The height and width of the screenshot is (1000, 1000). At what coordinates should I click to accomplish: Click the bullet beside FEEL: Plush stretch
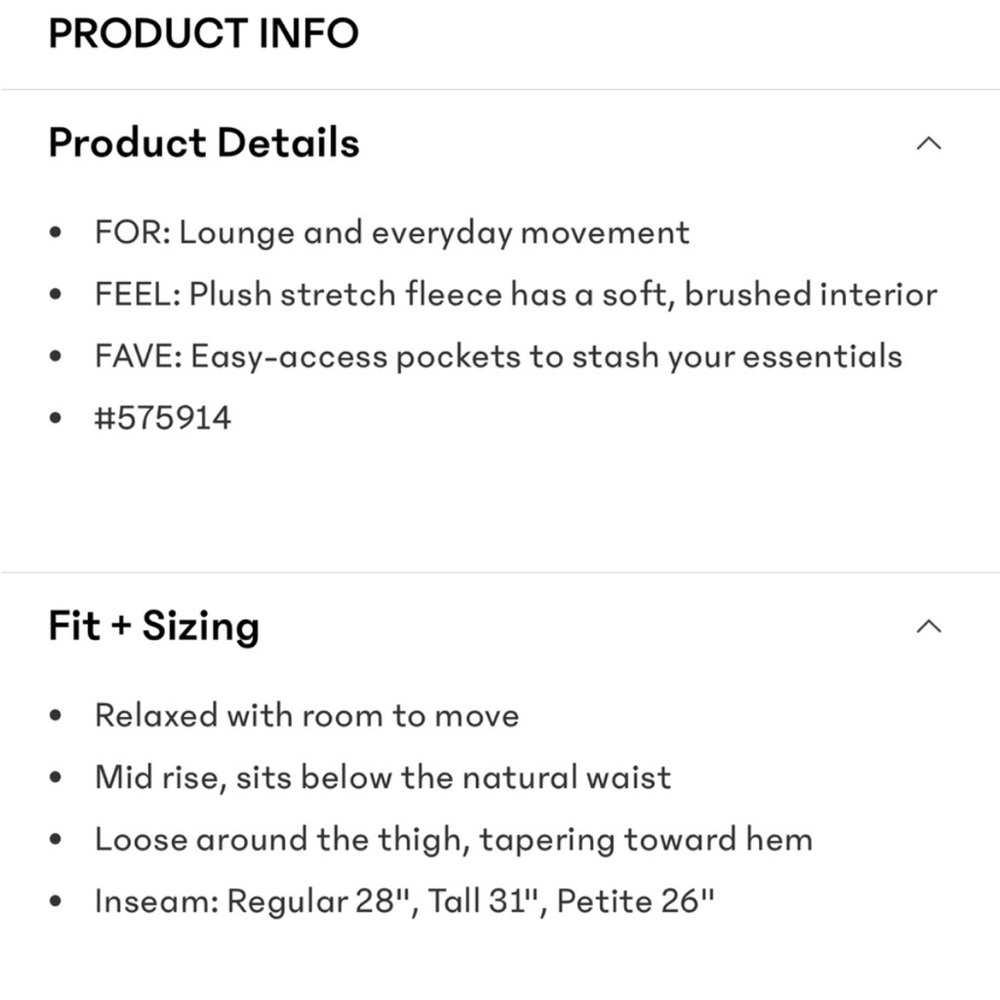click(x=55, y=294)
